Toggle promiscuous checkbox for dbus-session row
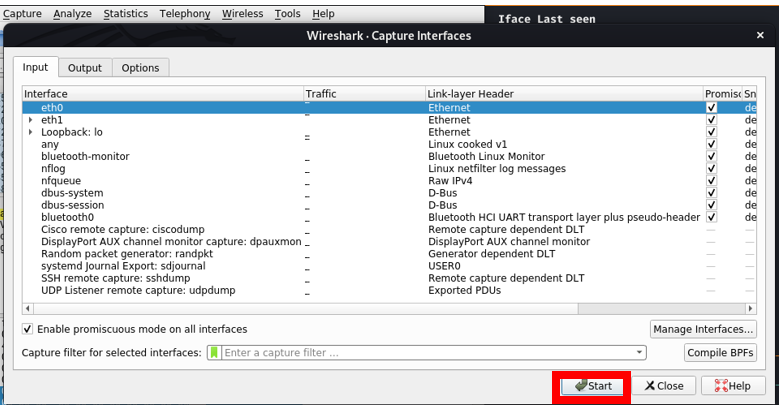Image resolution: width=779 pixels, height=405 pixels. (711, 205)
